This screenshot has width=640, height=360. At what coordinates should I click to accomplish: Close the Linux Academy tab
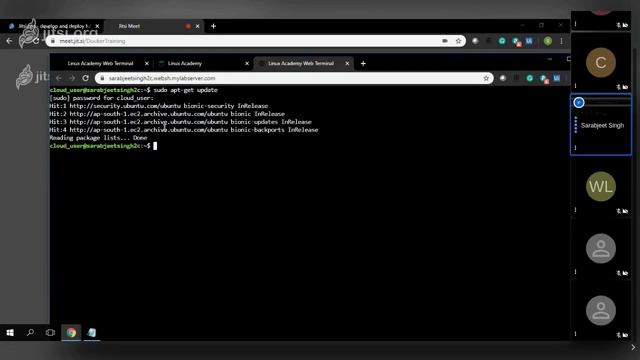[247, 63]
